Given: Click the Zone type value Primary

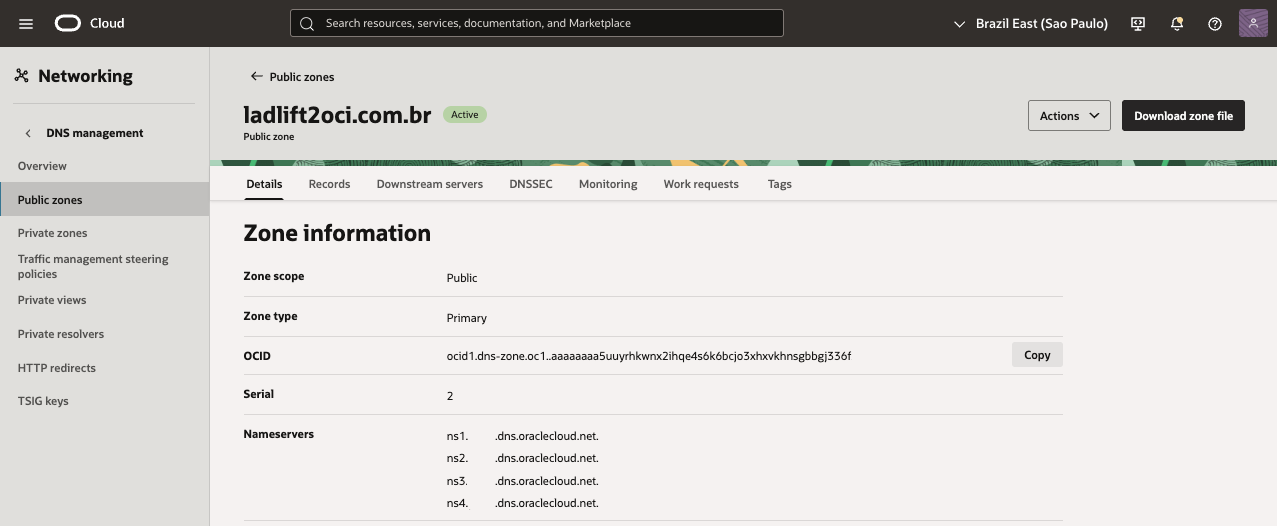Looking at the screenshot, I should [467, 318].
